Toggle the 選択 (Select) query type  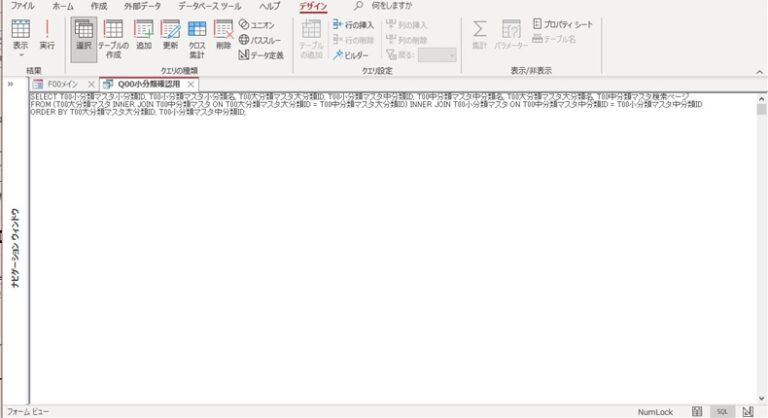point(84,36)
